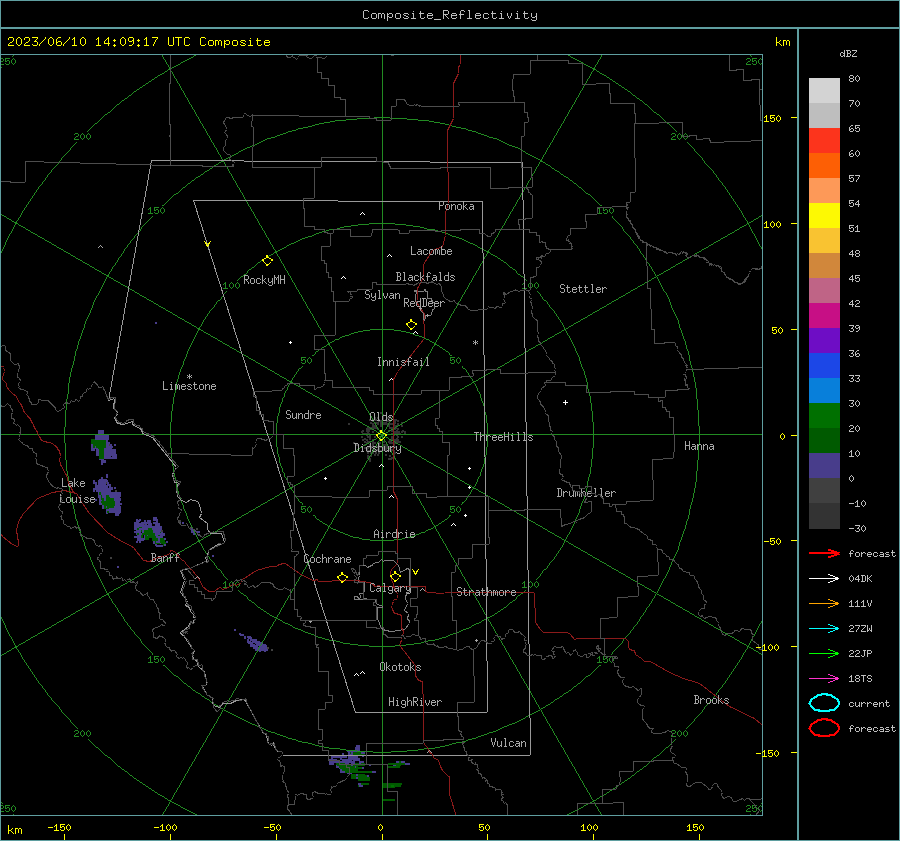Image resolution: width=900 pixels, height=841 pixels.
Task: Click the white 04DK arrow legend icon
Action: click(x=824, y=578)
